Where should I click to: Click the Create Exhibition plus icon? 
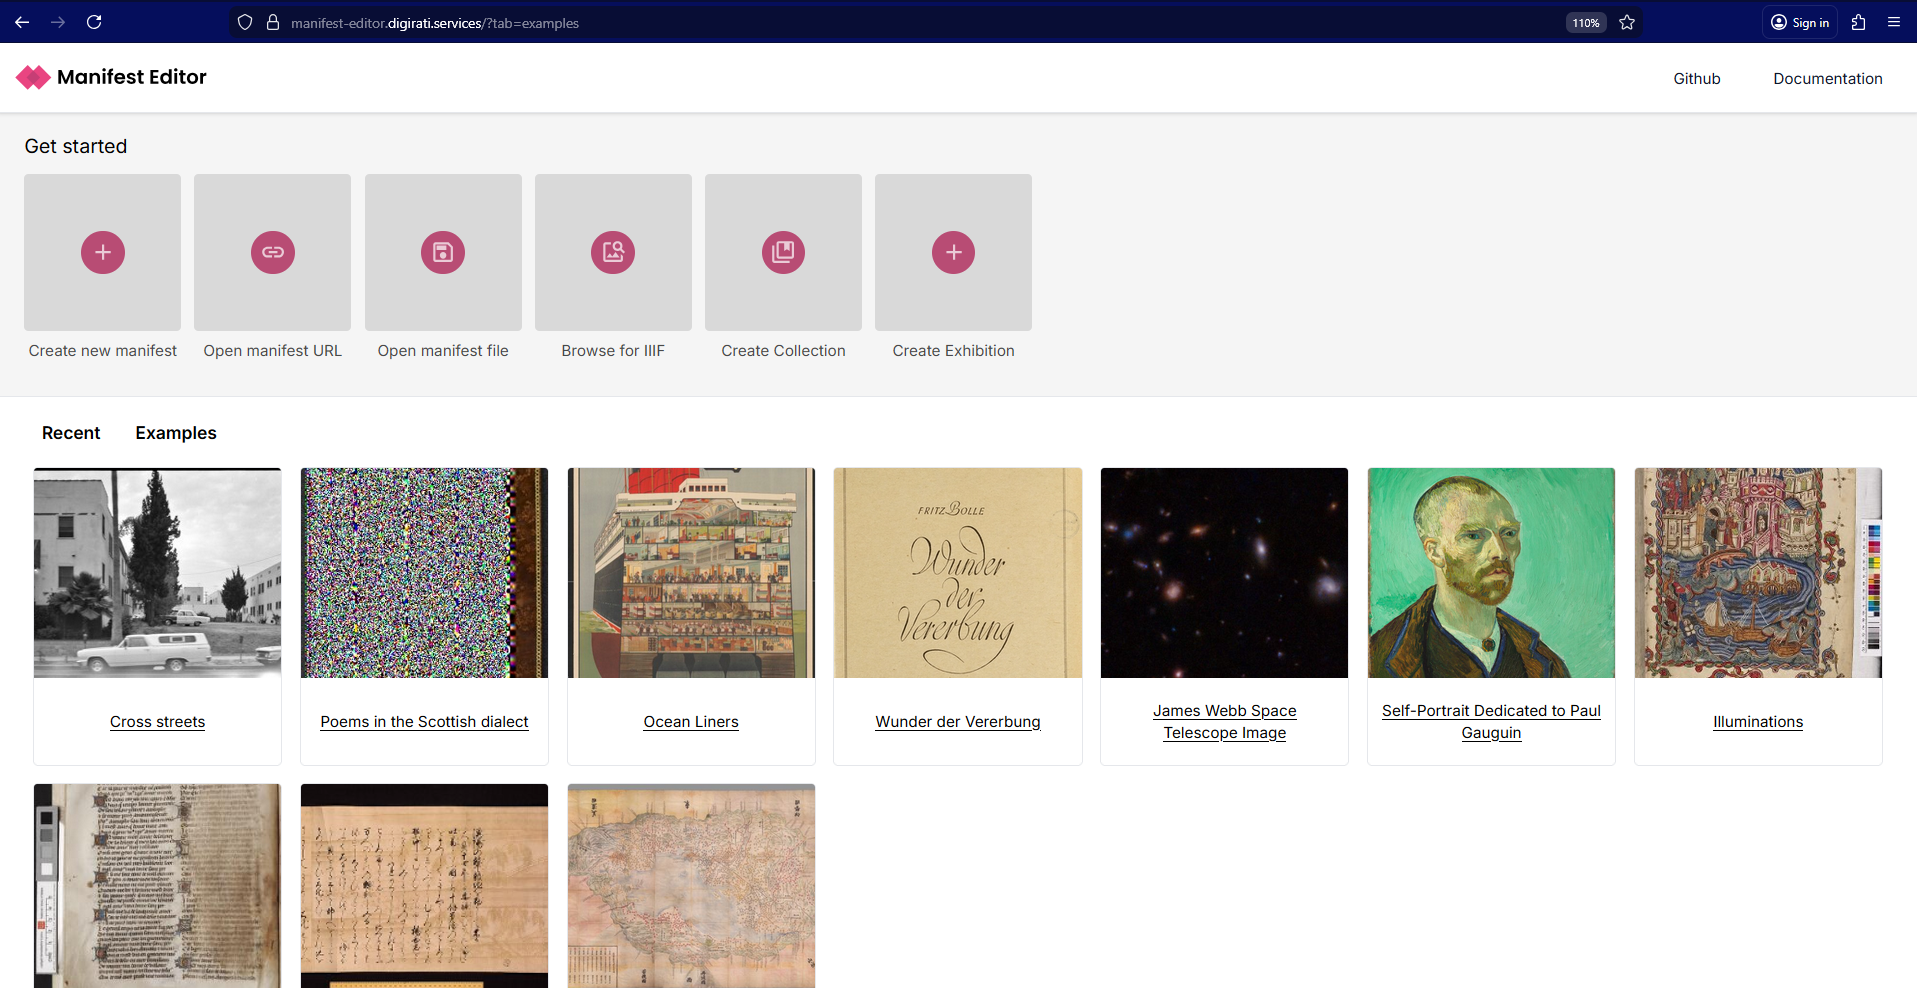(953, 252)
